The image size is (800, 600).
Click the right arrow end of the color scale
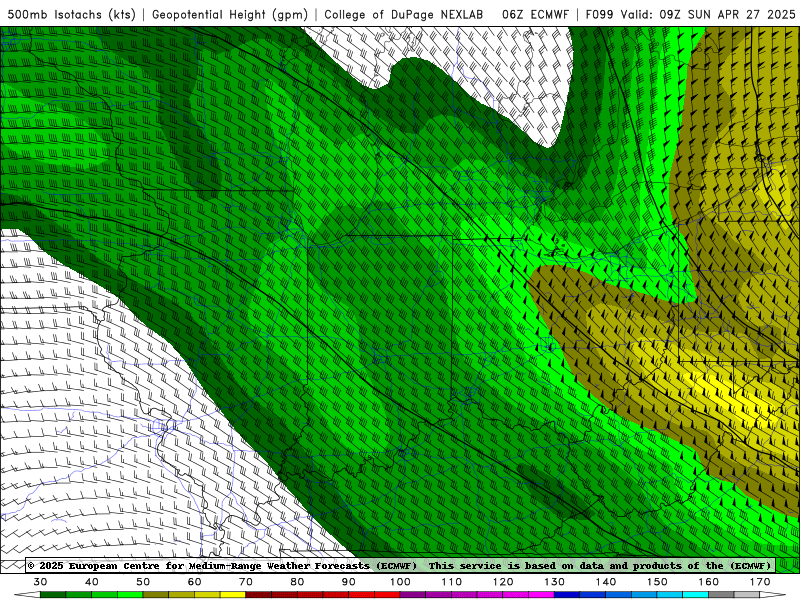click(x=773, y=594)
